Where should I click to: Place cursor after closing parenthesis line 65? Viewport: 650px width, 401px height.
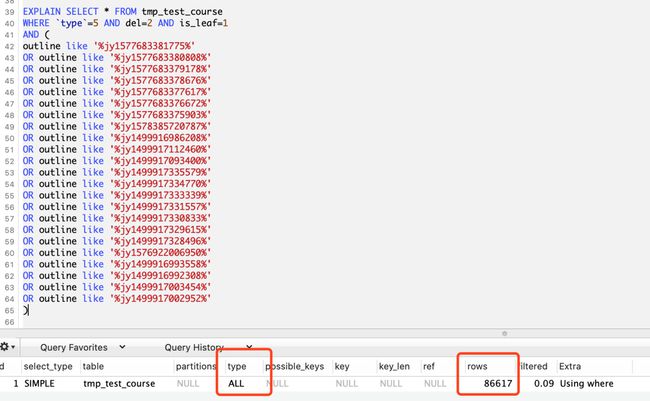[x=29, y=310]
